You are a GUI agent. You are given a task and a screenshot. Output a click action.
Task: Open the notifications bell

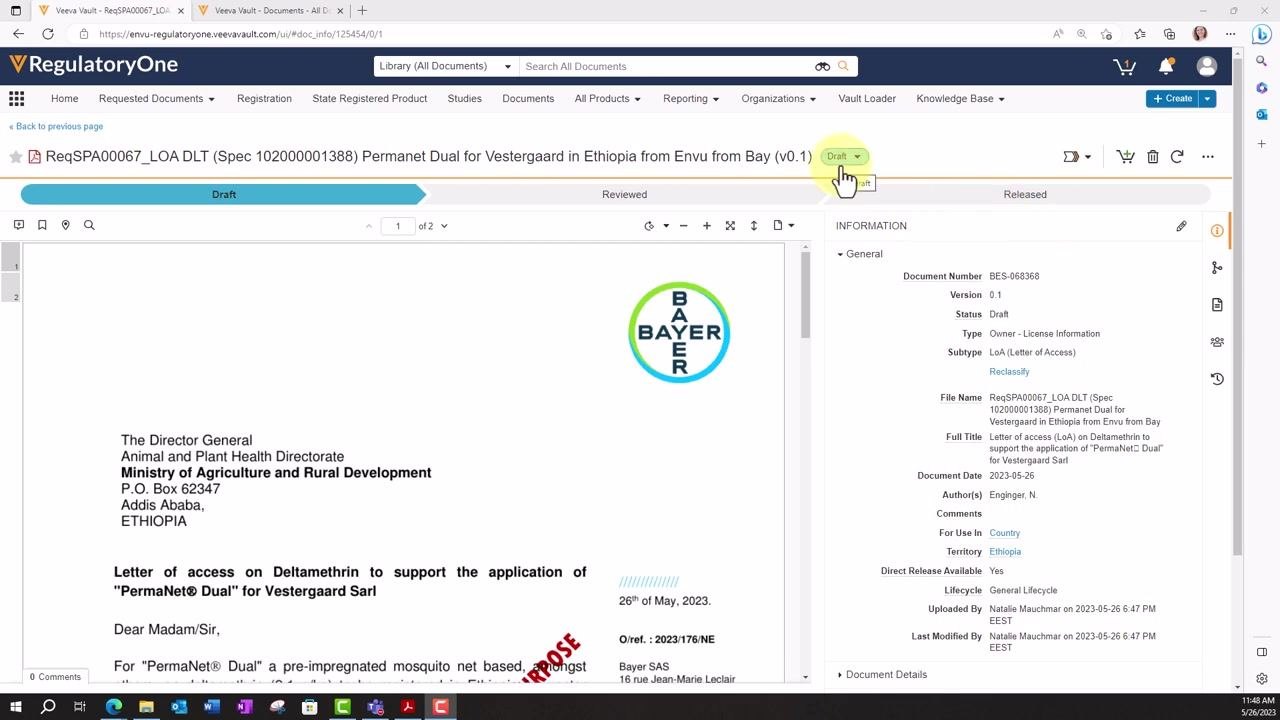[1166, 66]
